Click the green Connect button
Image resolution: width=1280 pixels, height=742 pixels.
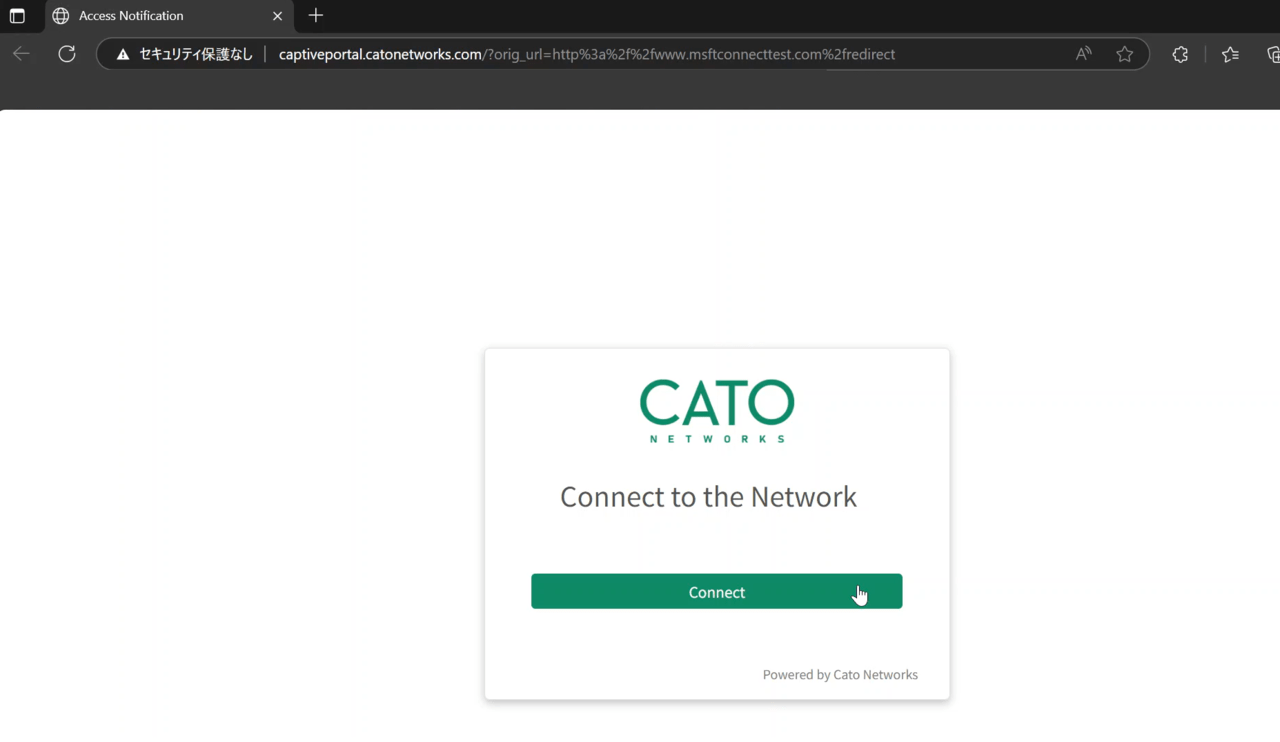tap(716, 591)
